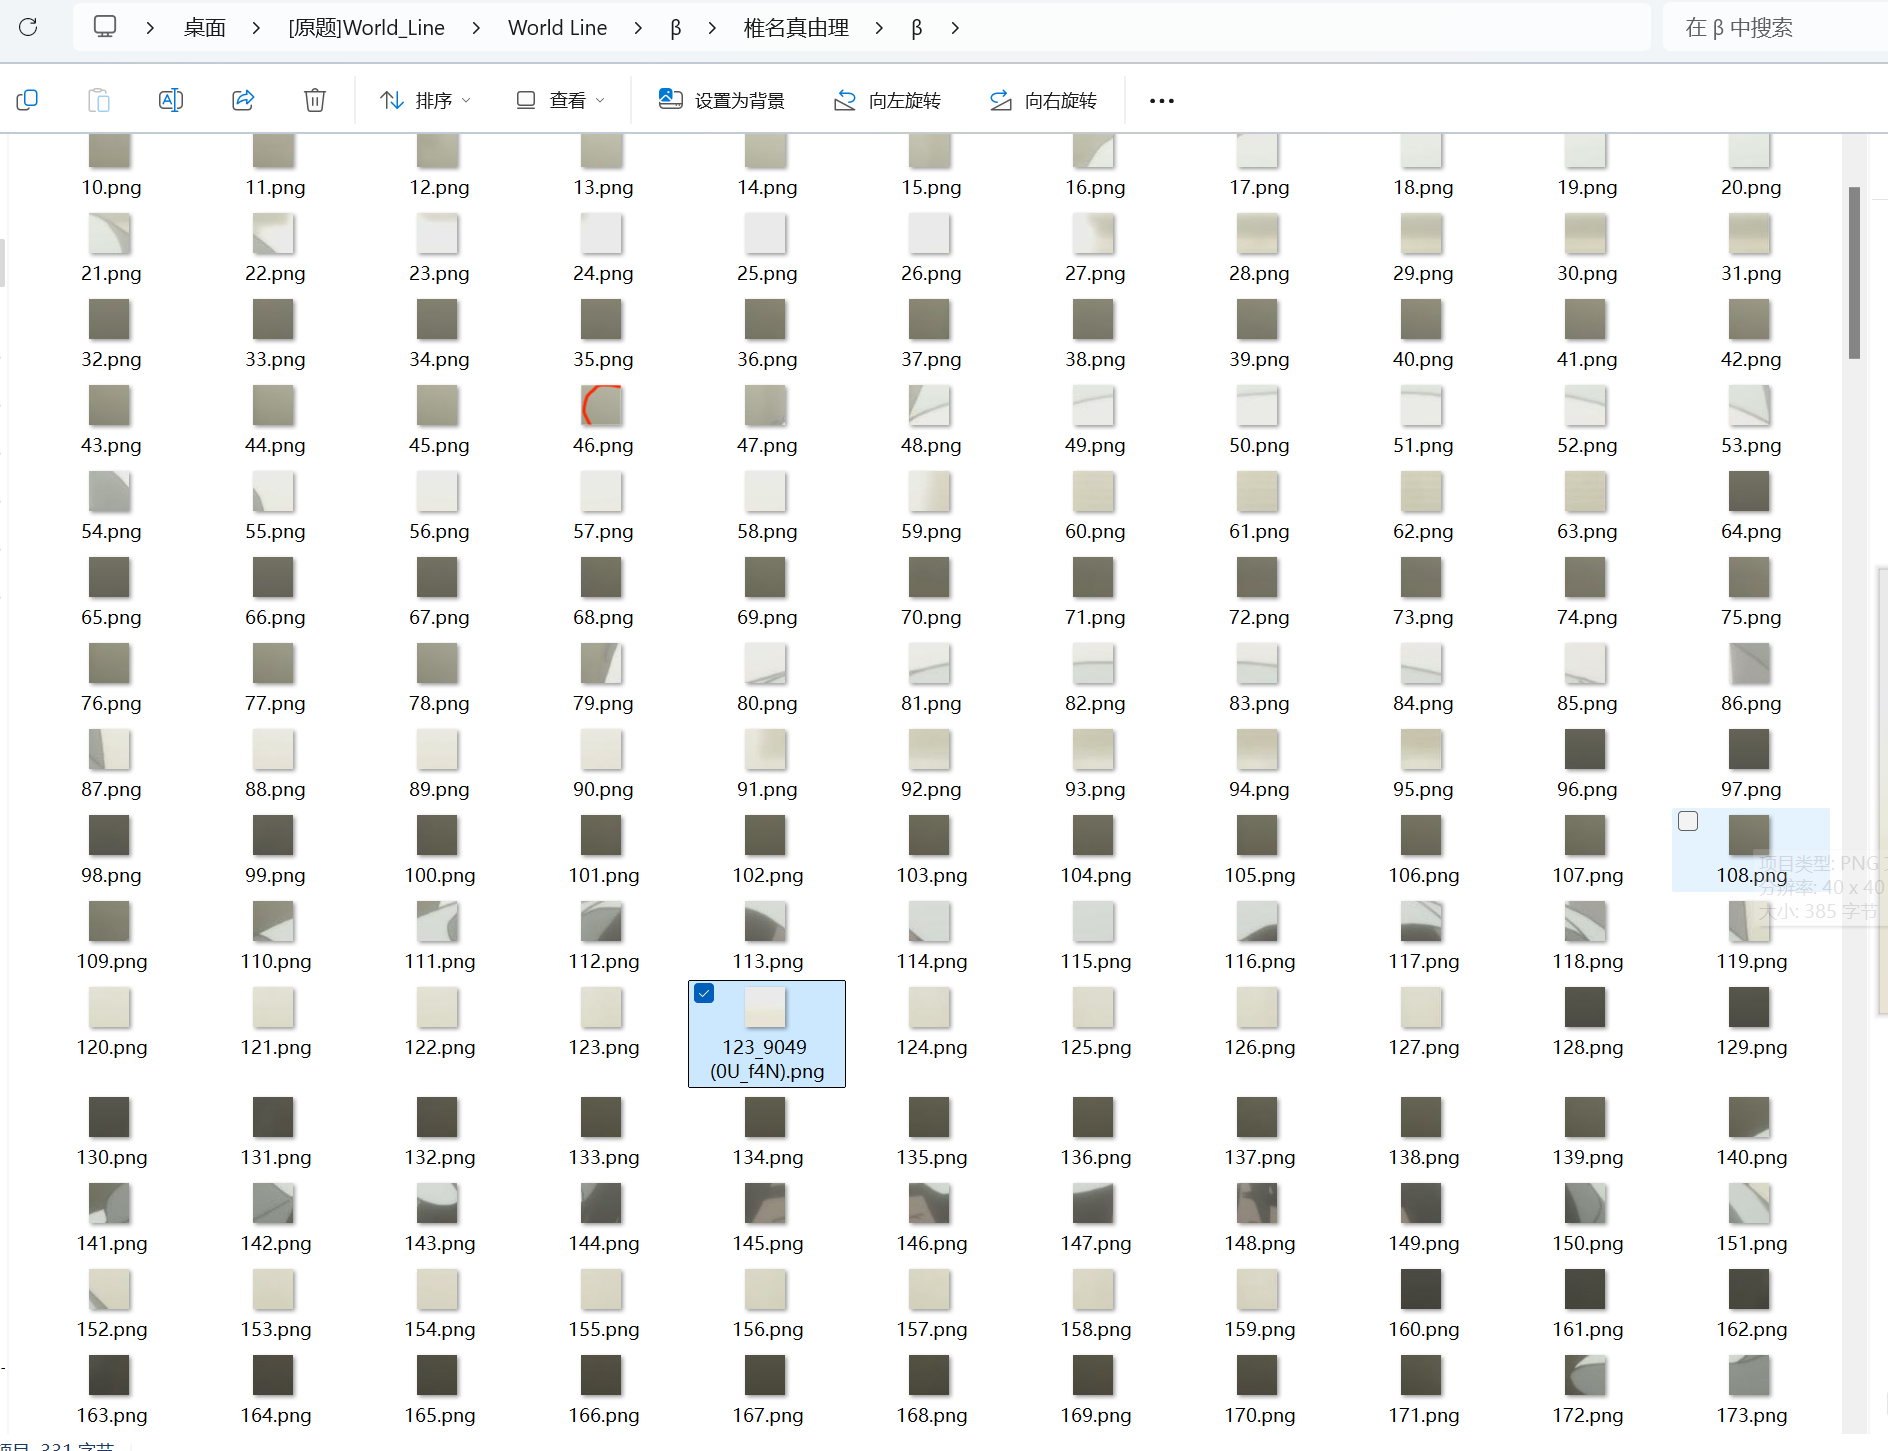Click the paste icon in toolbar
The height and width of the screenshot is (1451, 1888).
(x=99, y=100)
